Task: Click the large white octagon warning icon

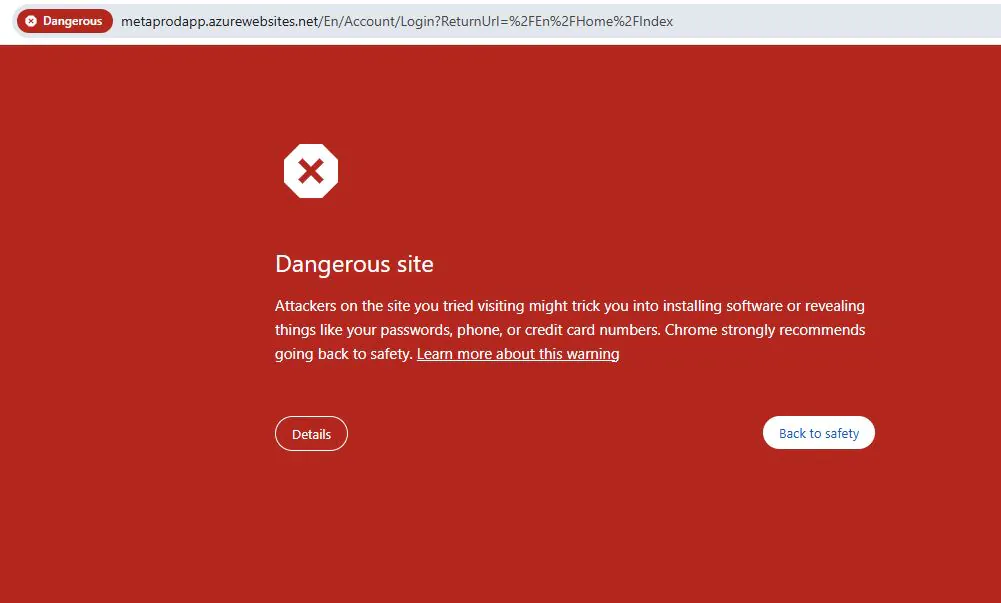Action: click(311, 171)
